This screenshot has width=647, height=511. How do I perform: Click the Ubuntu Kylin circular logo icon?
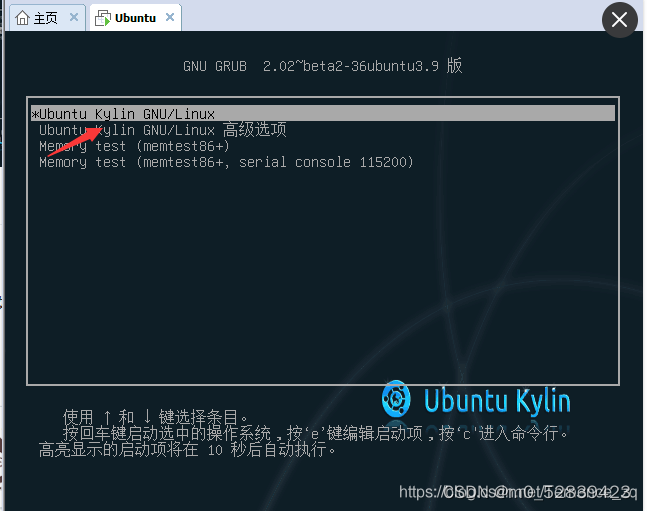coord(396,398)
